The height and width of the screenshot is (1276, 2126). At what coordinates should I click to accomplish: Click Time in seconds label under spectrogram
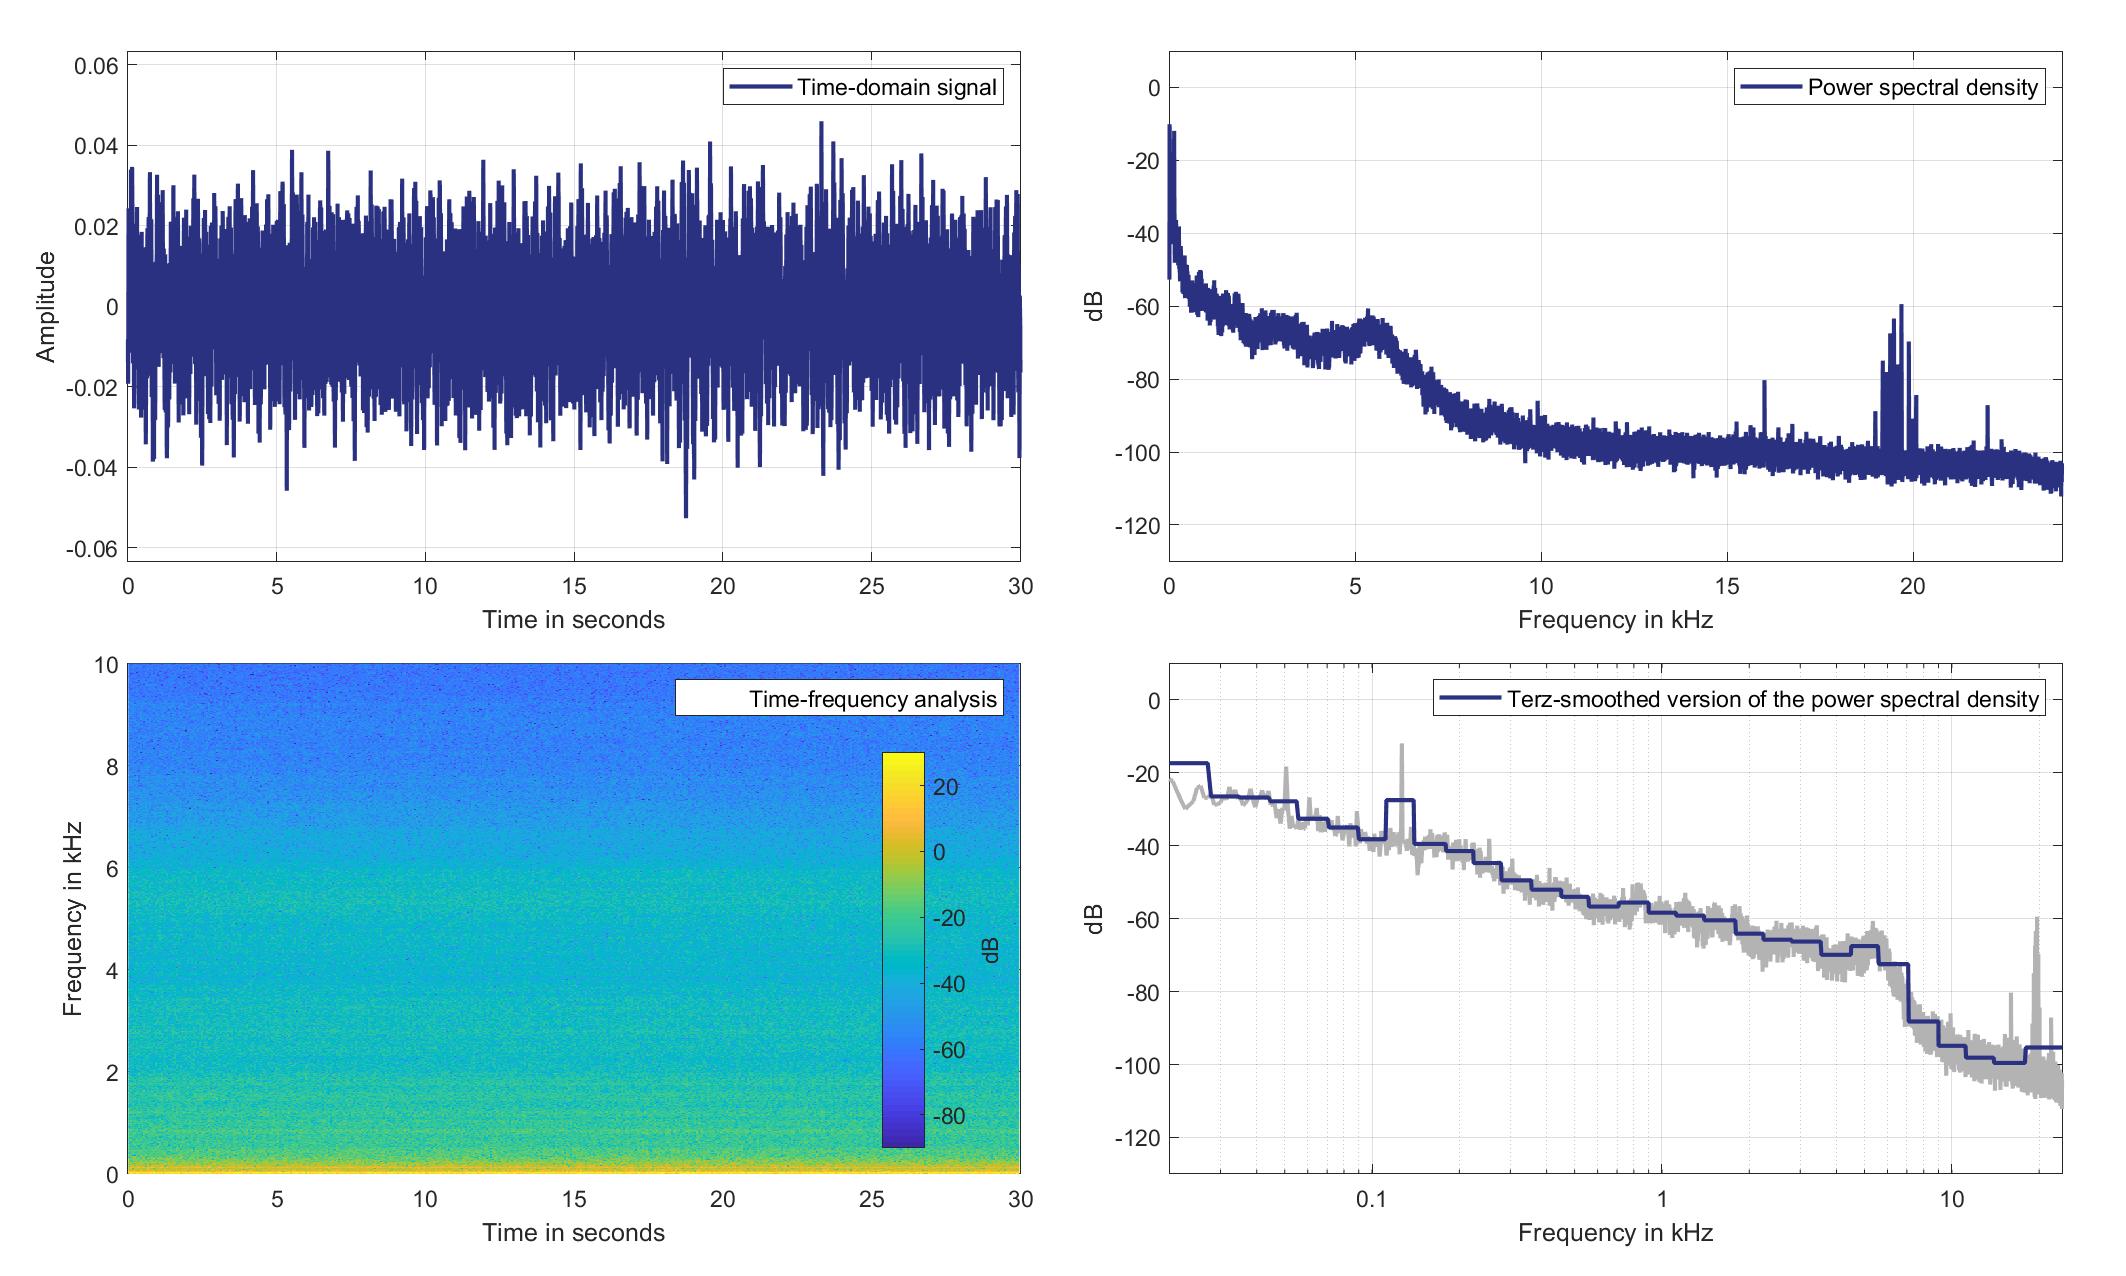click(x=573, y=1232)
